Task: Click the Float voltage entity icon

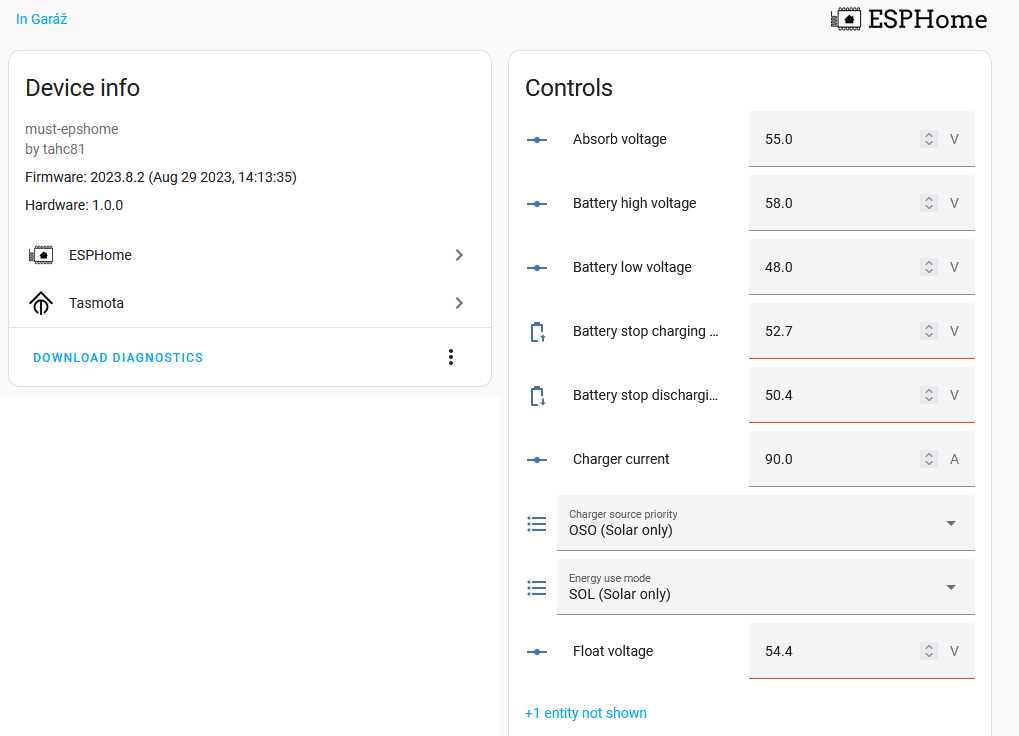Action: pyautogui.click(x=537, y=652)
